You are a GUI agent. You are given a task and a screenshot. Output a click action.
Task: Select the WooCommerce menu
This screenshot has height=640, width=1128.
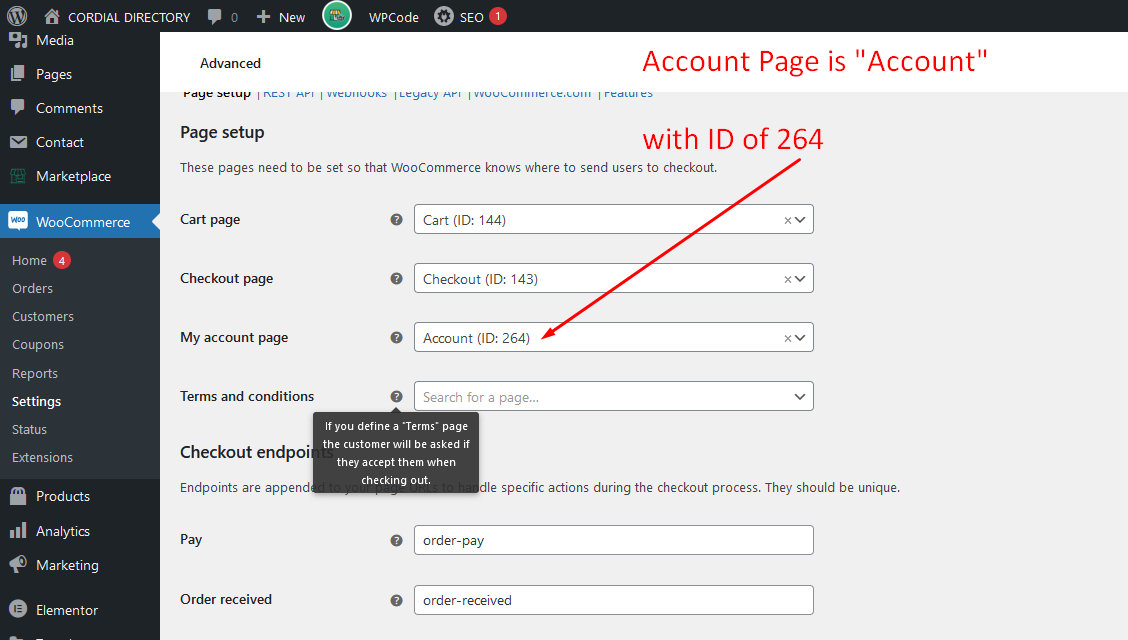tap(80, 221)
